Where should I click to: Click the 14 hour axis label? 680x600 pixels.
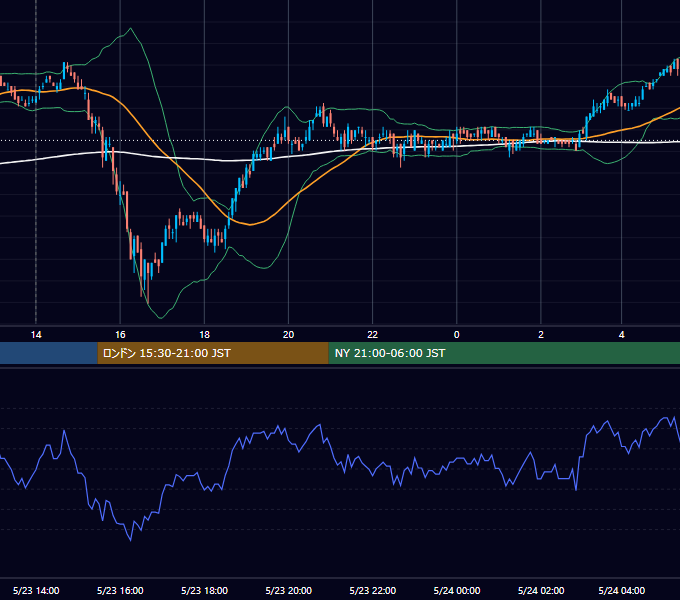pyautogui.click(x=36, y=335)
